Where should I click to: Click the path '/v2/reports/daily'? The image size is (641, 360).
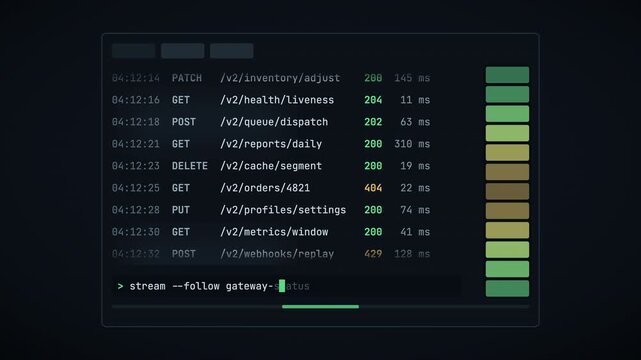click(x=271, y=144)
